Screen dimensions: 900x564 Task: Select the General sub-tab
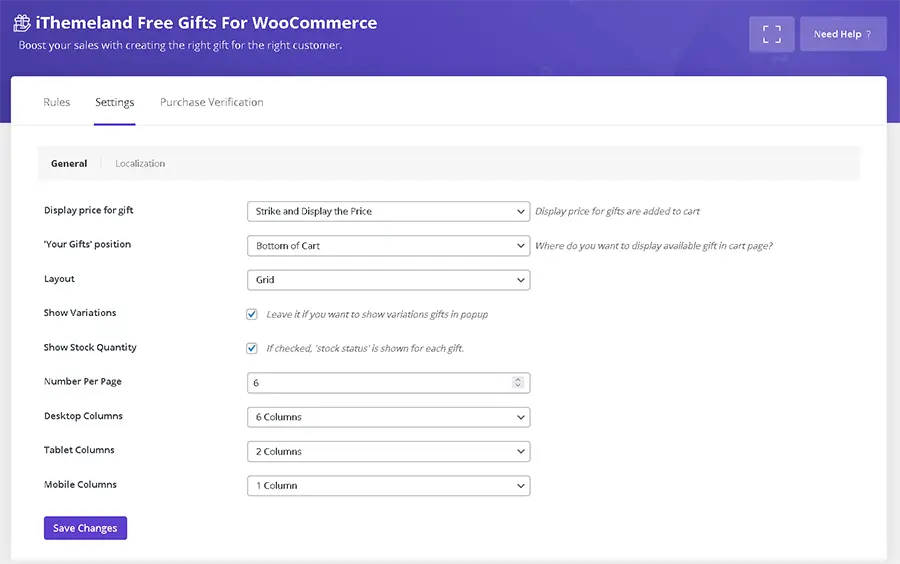coord(69,164)
